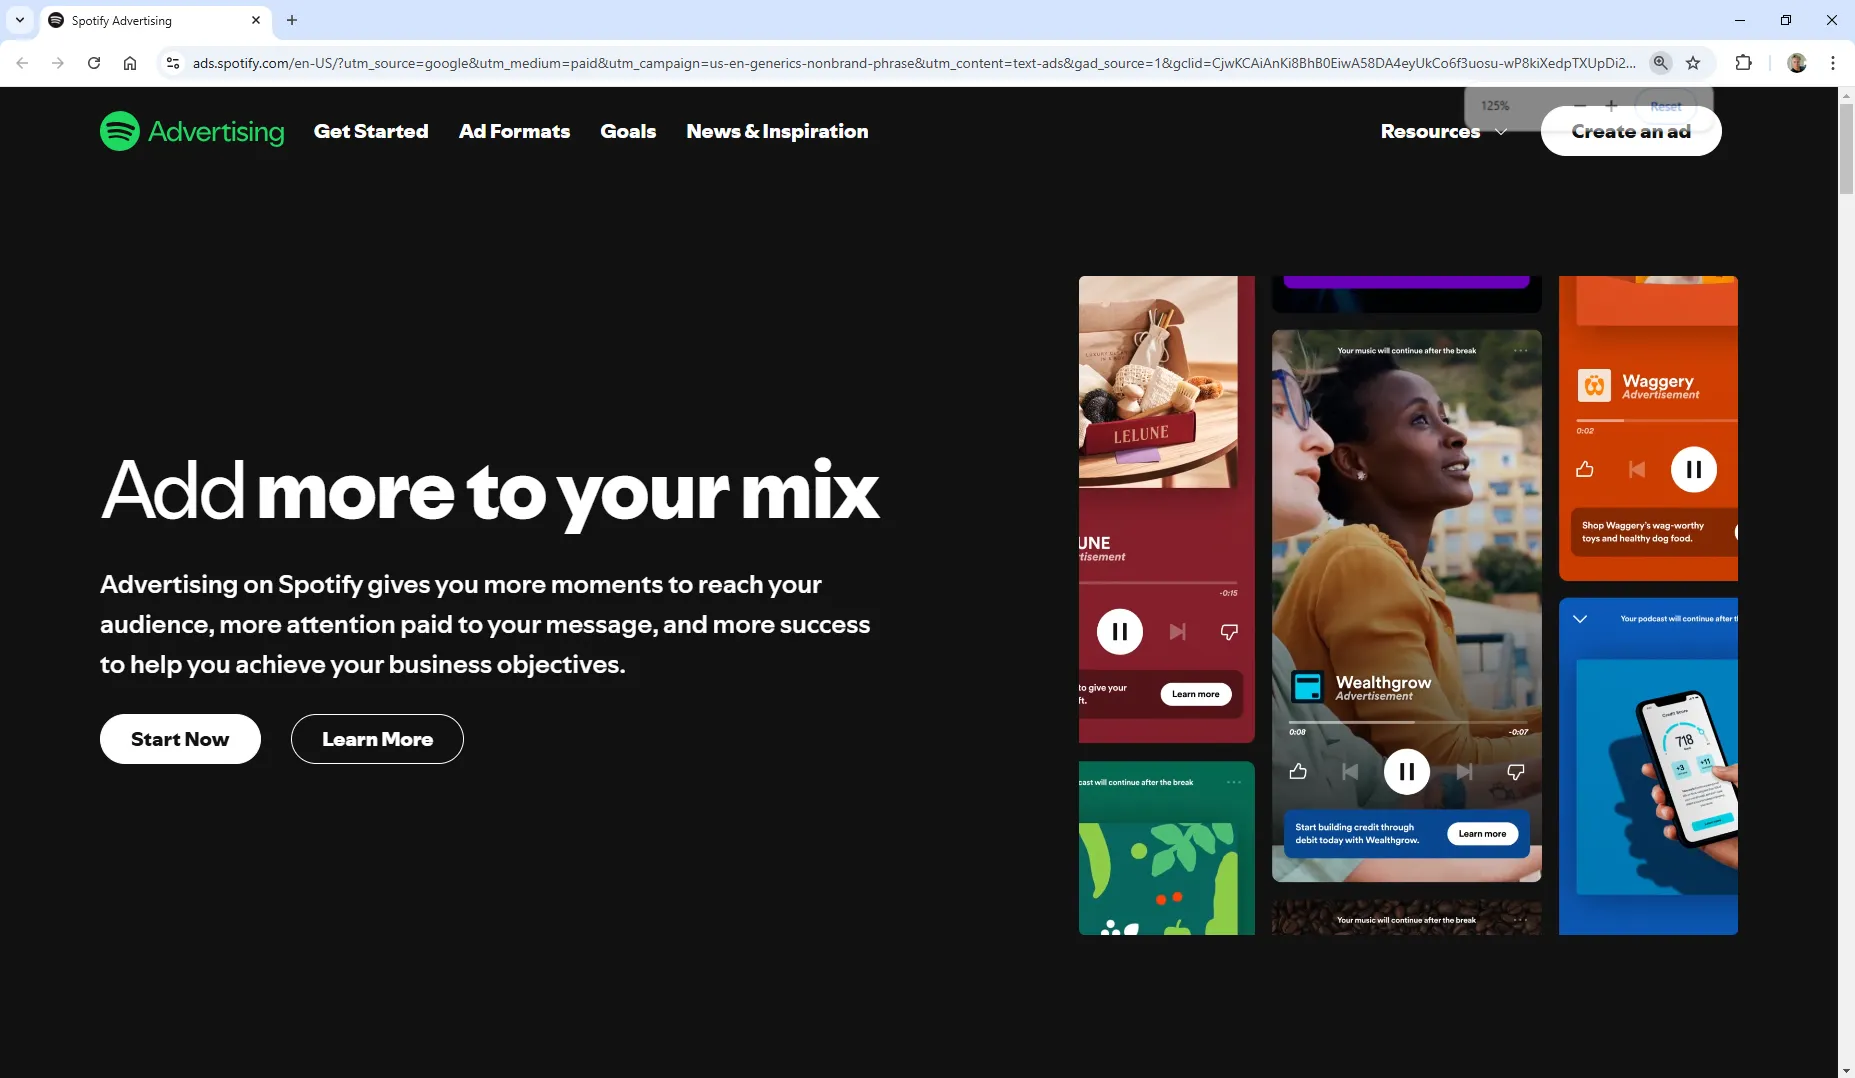Decrease zoom with minus button
Screen dimensions: 1855x1078
pyautogui.click(x=1580, y=105)
